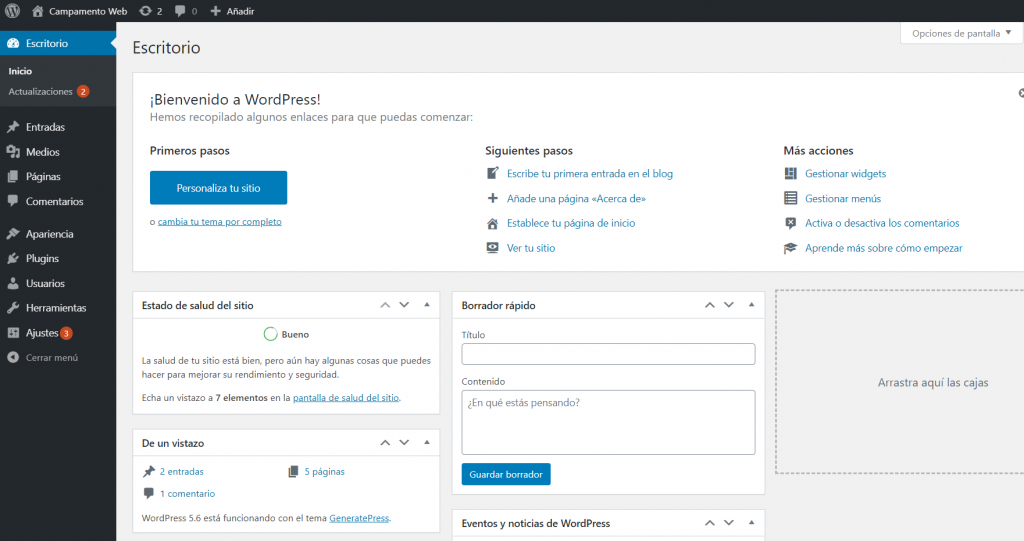This screenshot has width=1024, height=541.
Task: Open Escribe tu primera entrada en el blog
Action: [590, 174]
